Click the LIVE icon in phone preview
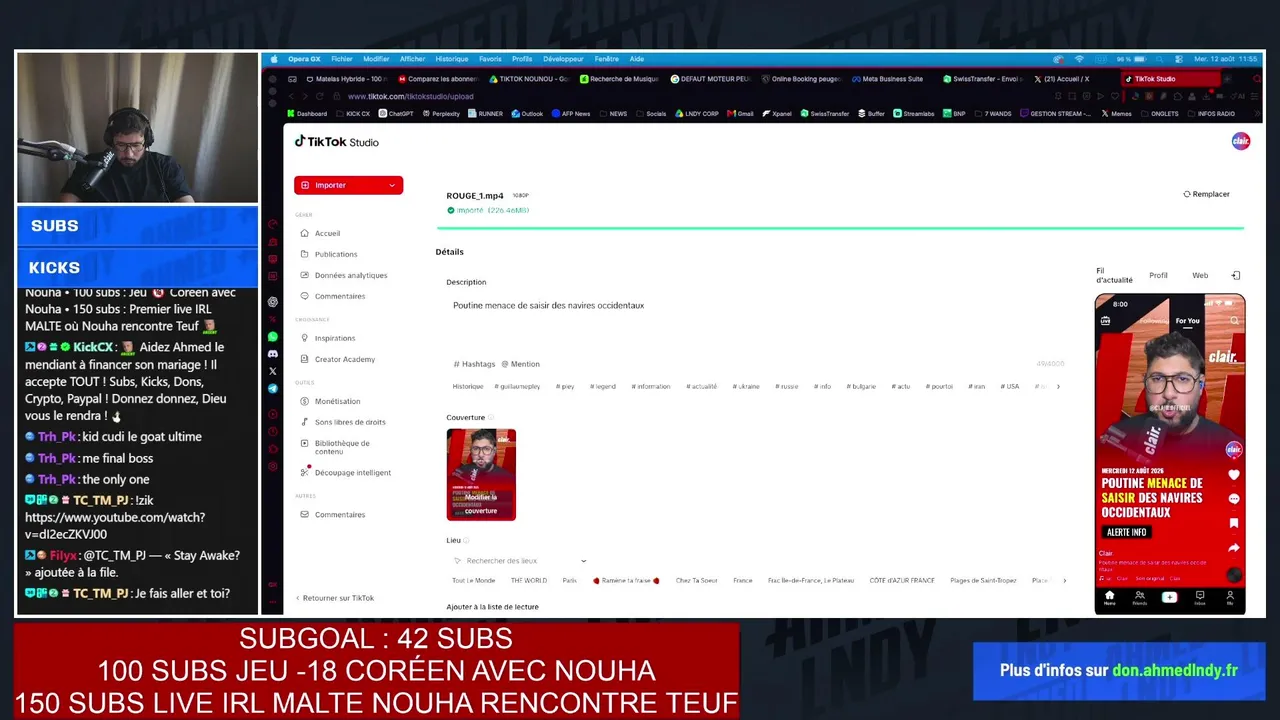This screenshot has height=720, width=1280. [1106, 321]
